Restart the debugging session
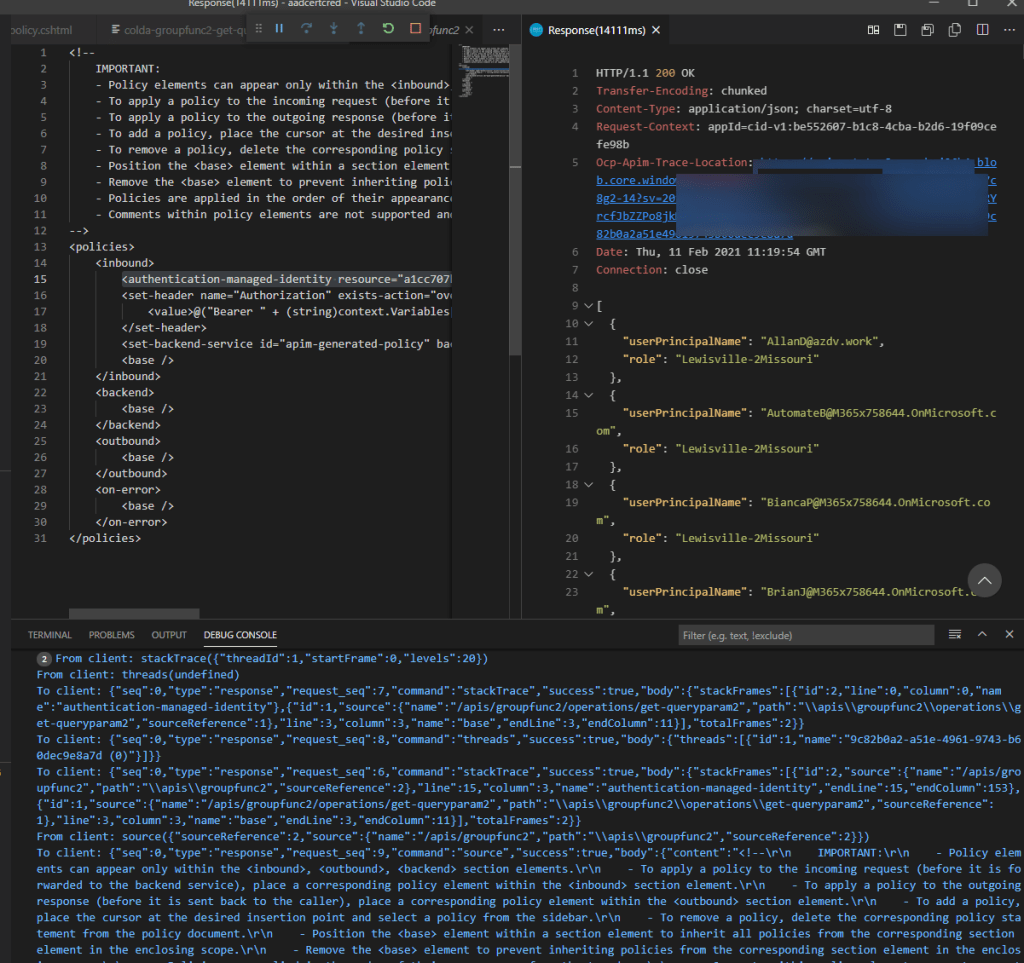The height and width of the screenshot is (963, 1024). 388,29
